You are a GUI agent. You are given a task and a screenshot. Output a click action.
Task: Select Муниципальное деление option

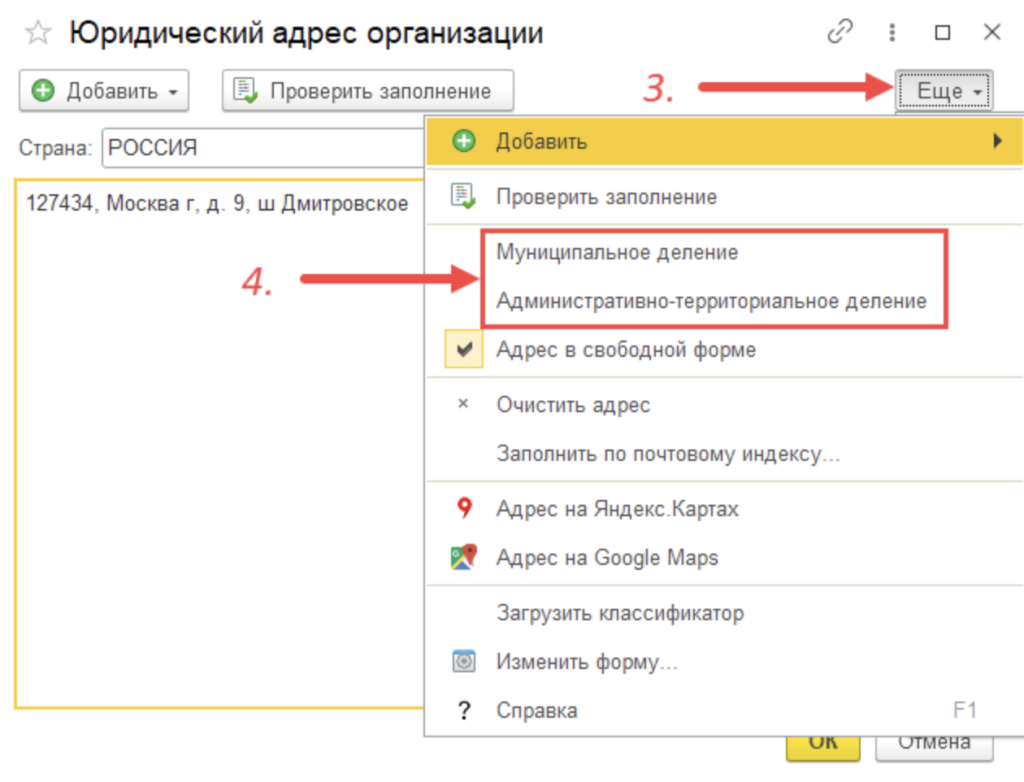point(617,253)
